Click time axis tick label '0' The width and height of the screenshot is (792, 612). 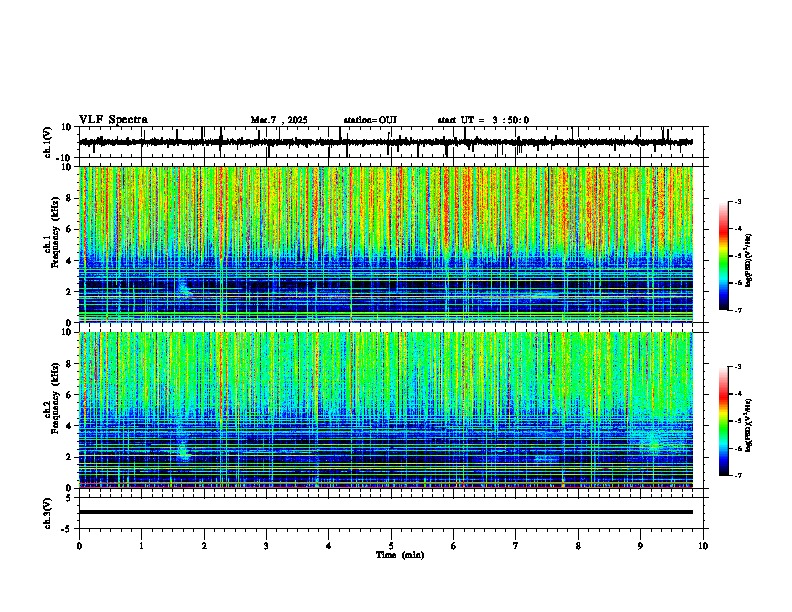tap(79, 546)
